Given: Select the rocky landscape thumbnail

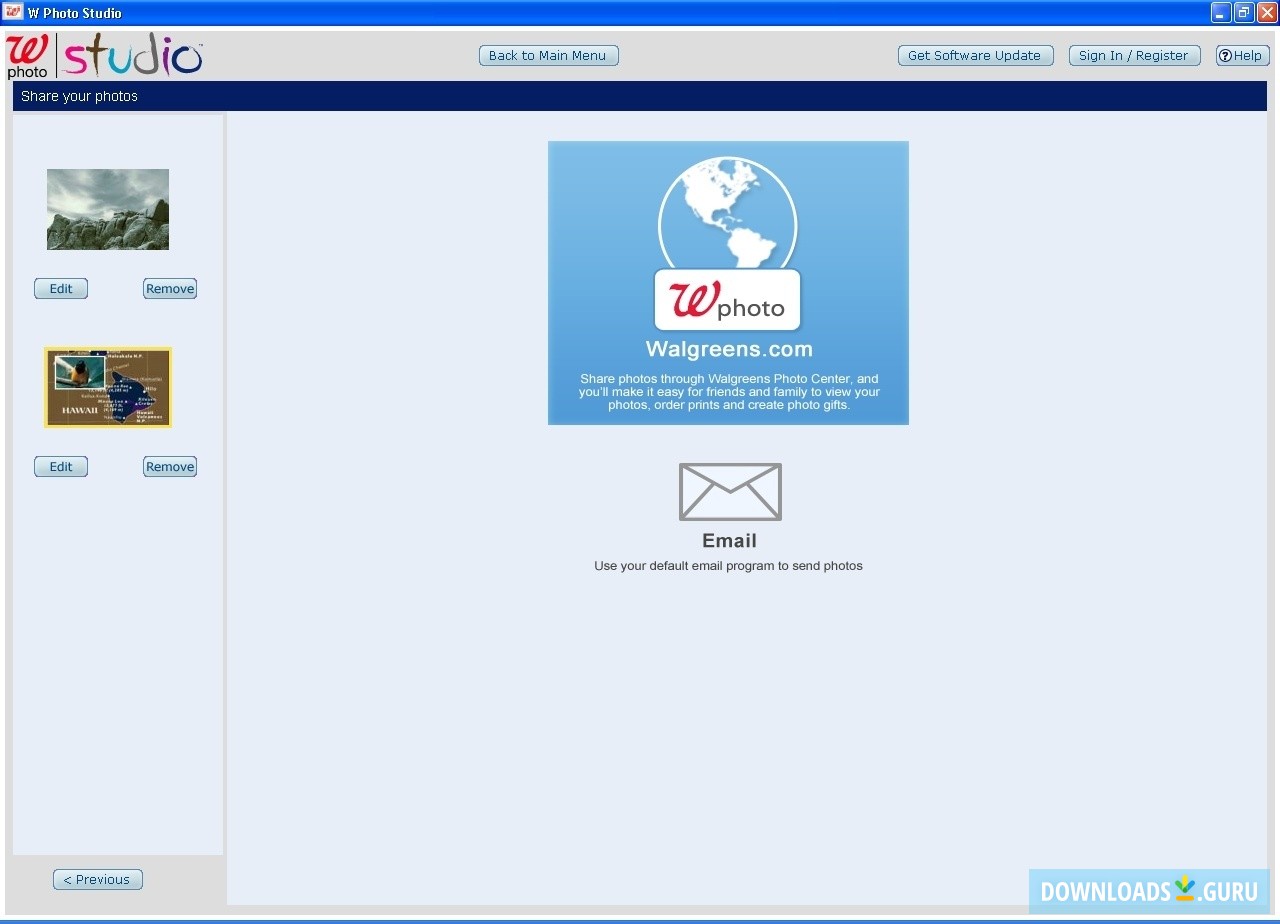Looking at the screenshot, I should [x=108, y=209].
